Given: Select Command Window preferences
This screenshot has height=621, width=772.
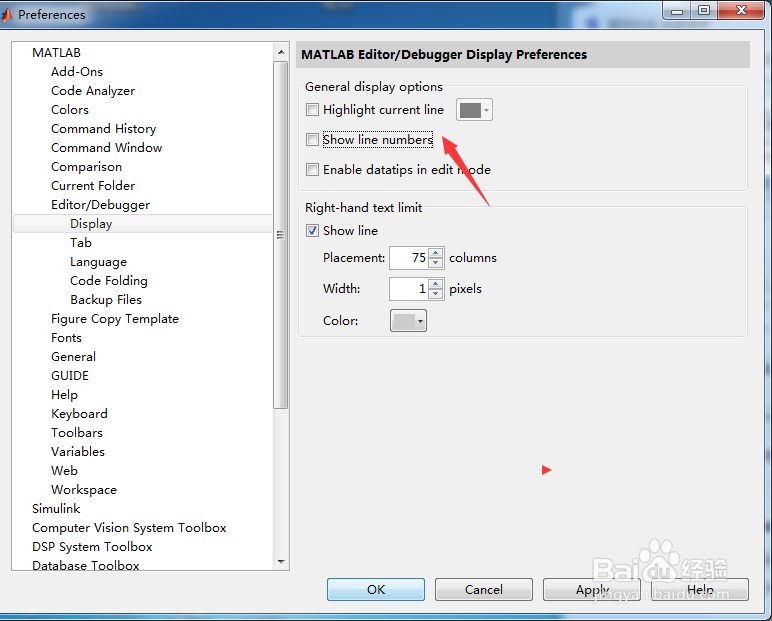Looking at the screenshot, I should point(106,148).
